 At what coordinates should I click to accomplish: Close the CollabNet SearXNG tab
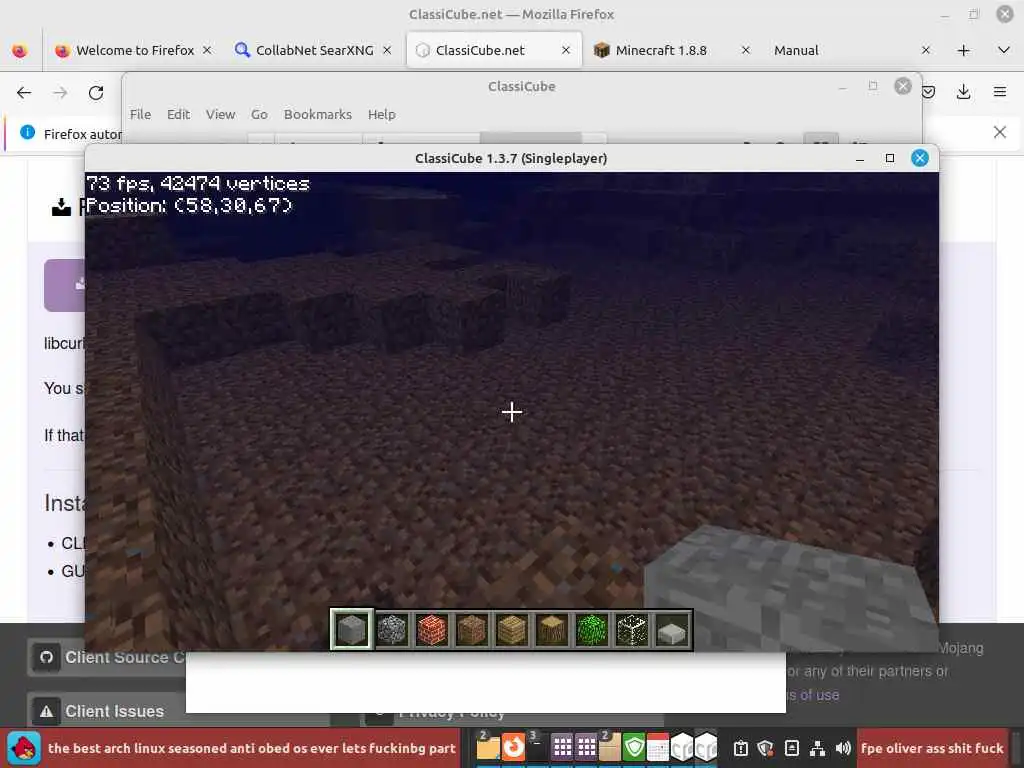pos(387,50)
